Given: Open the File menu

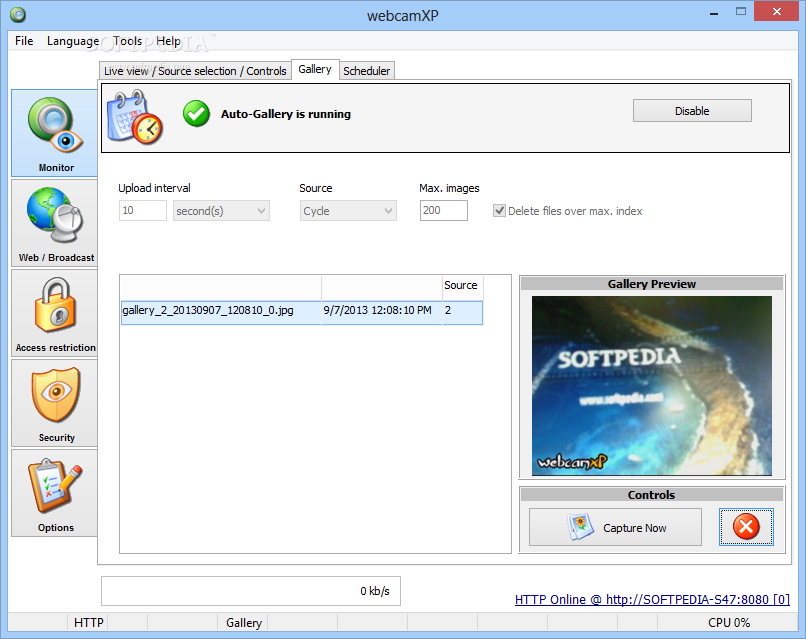Looking at the screenshot, I should tap(24, 41).
